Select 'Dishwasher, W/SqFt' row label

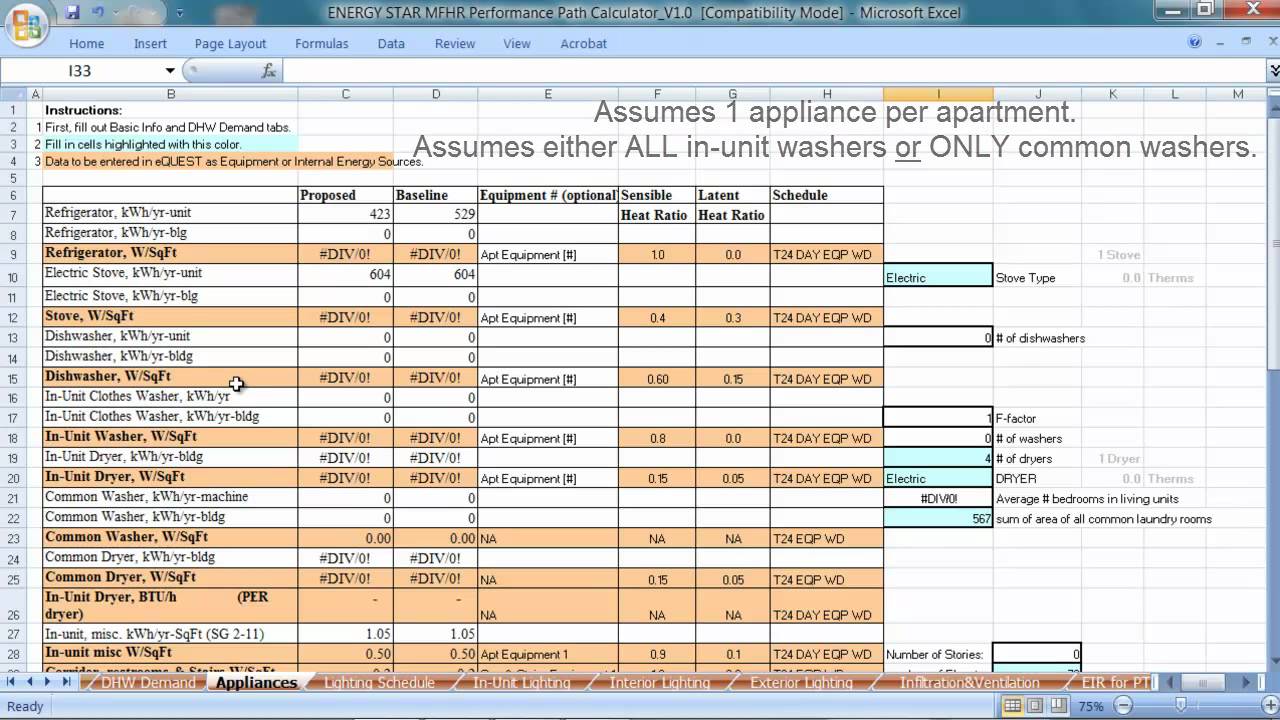click(x=170, y=377)
